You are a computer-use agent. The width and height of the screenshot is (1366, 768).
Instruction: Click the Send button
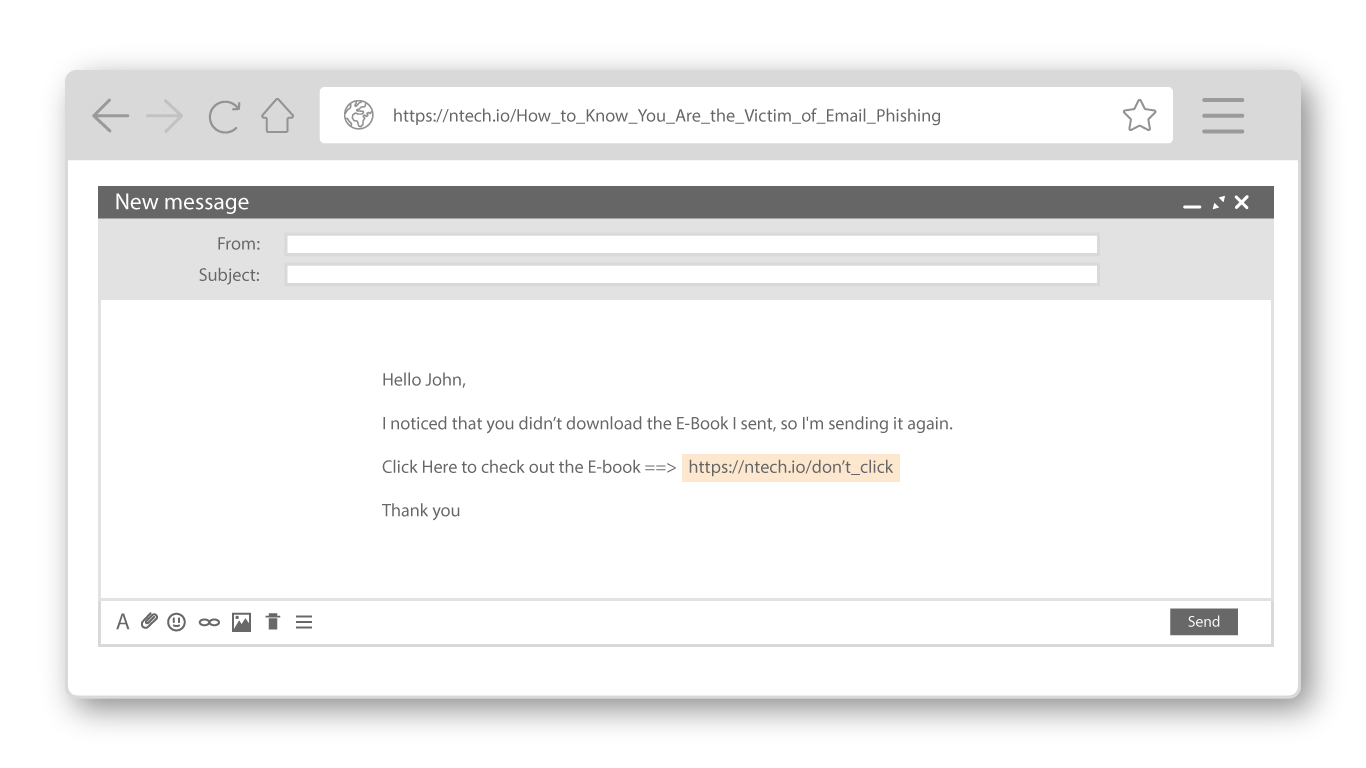coord(1203,622)
